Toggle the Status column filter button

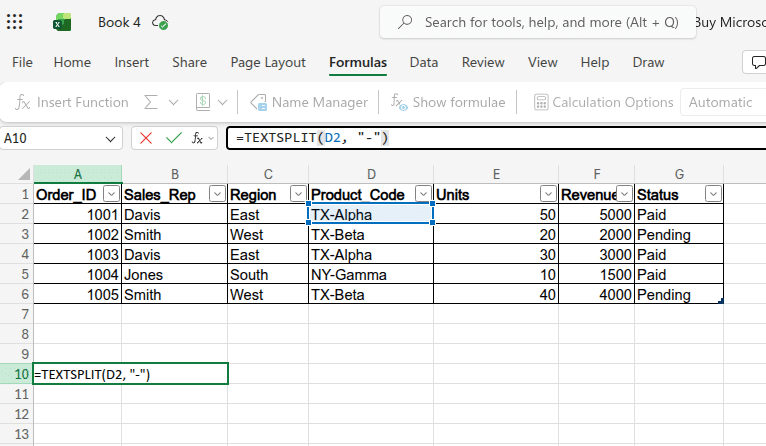(x=713, y=194)
